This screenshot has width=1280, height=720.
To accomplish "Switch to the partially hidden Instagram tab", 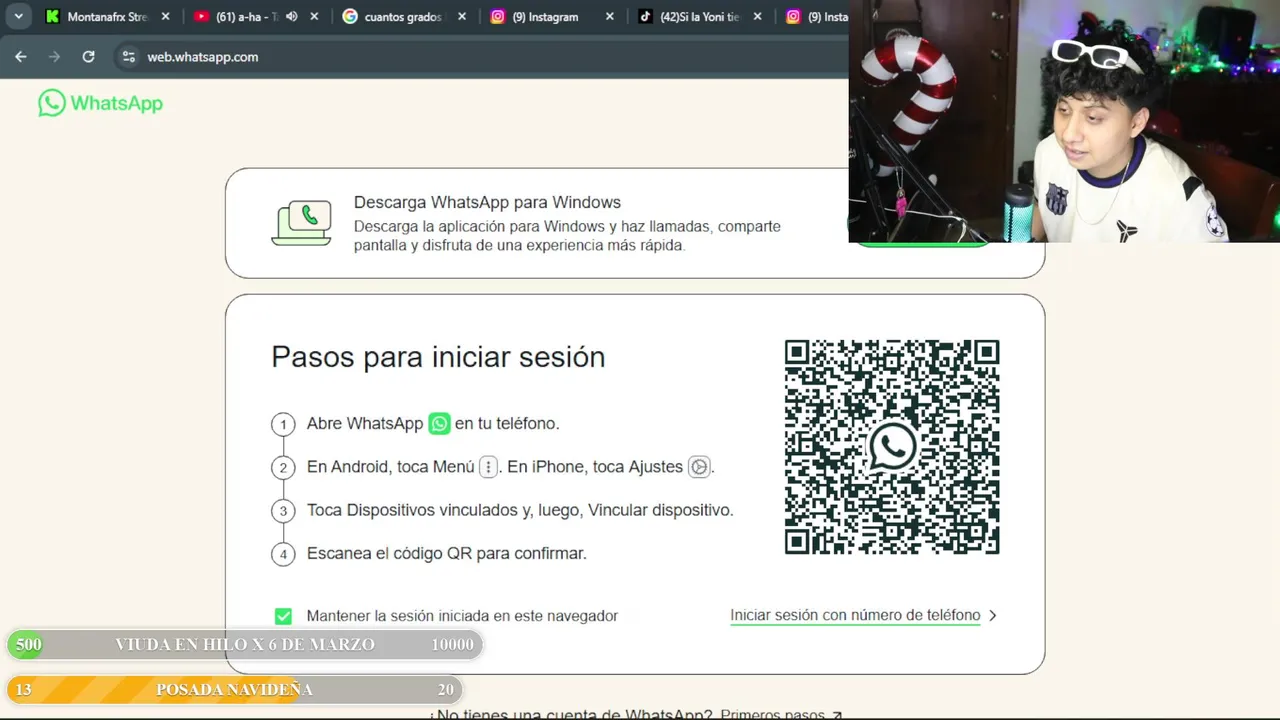I will 815,16.
